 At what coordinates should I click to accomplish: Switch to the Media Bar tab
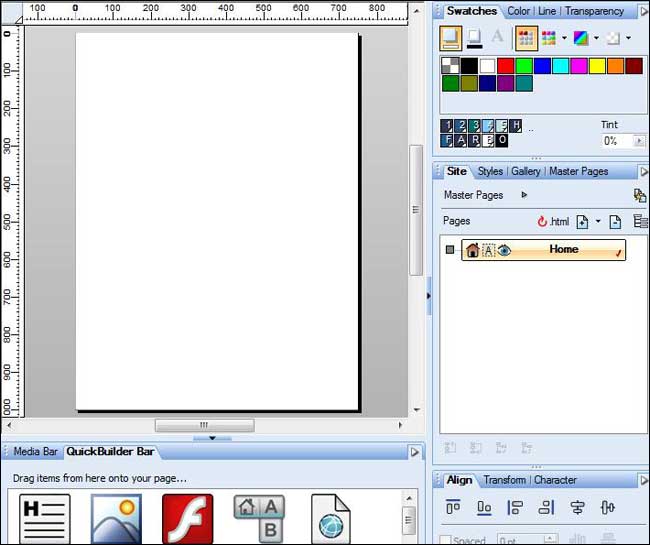click(x=35, y=452)
